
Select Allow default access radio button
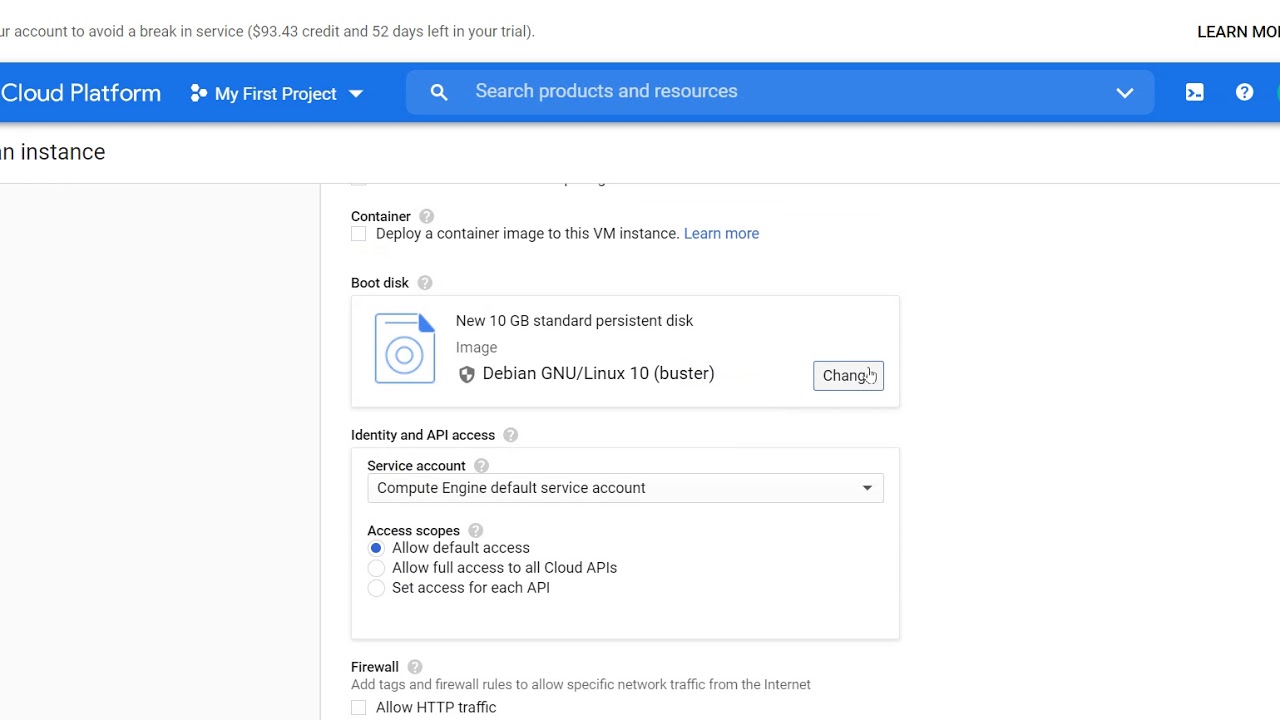[376, 548]
